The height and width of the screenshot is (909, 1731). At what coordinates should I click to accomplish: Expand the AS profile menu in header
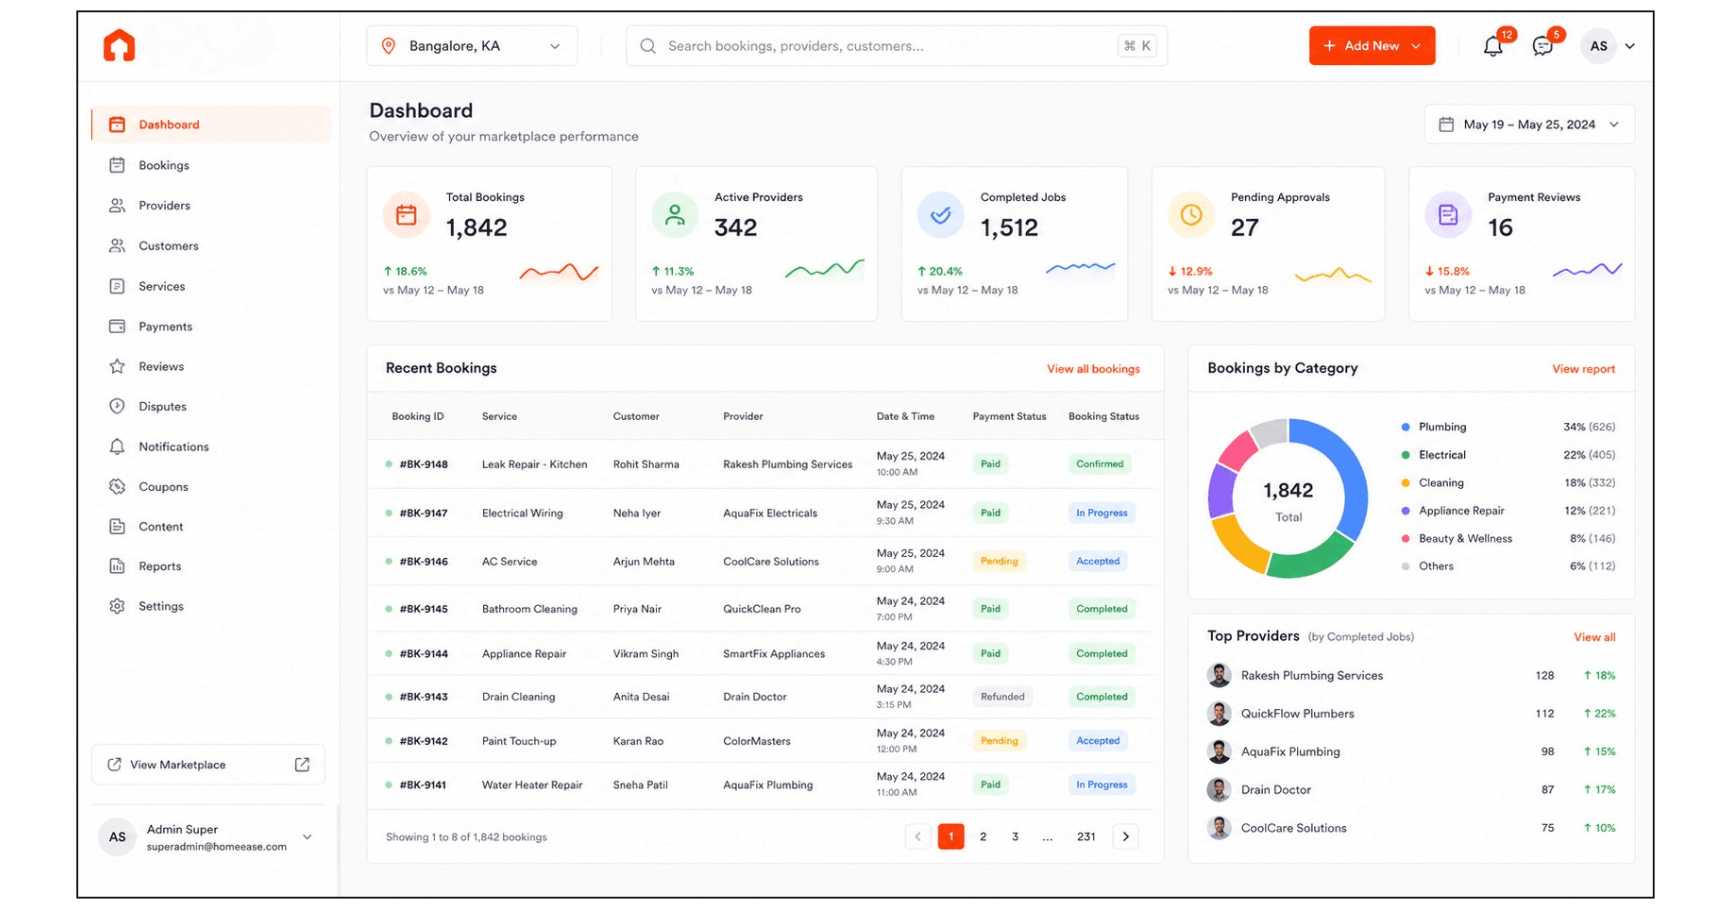(1607, 46)
